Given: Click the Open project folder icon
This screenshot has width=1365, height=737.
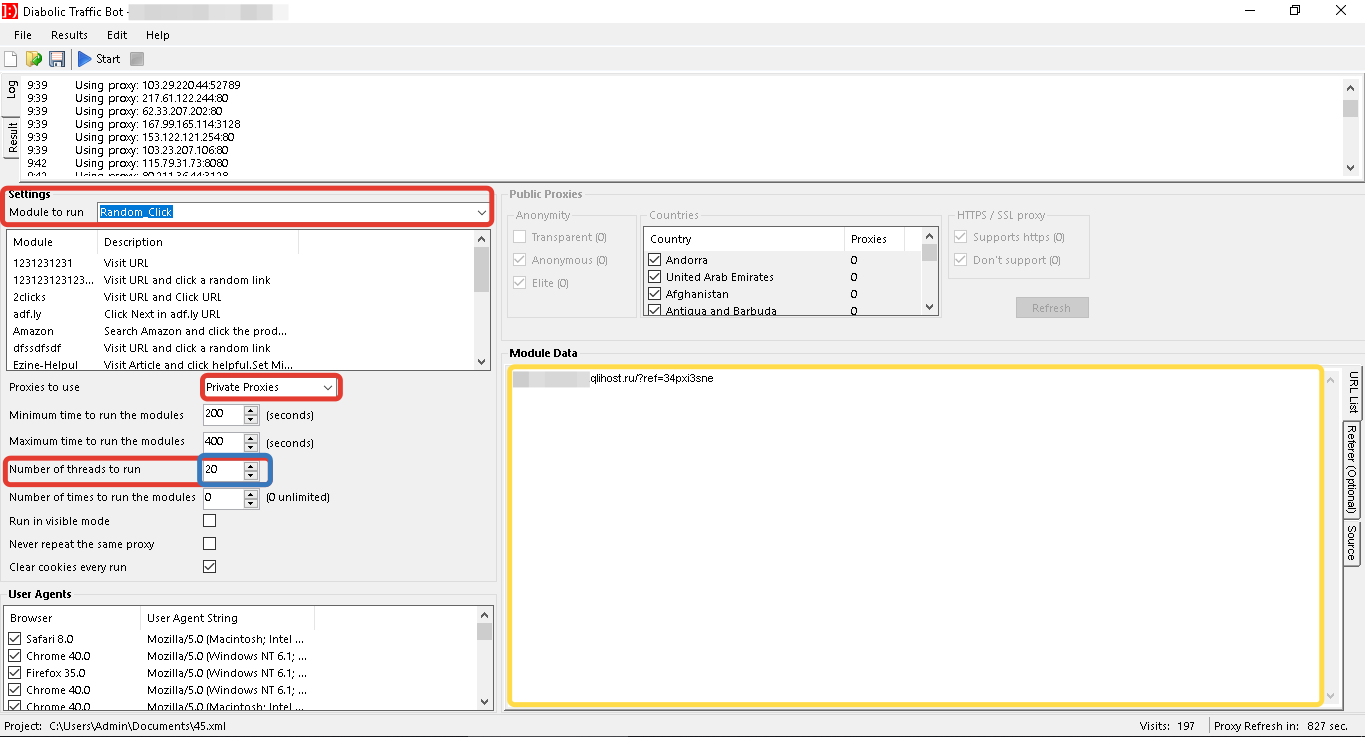Looking at the screenshot, I should tap(34, 59).
